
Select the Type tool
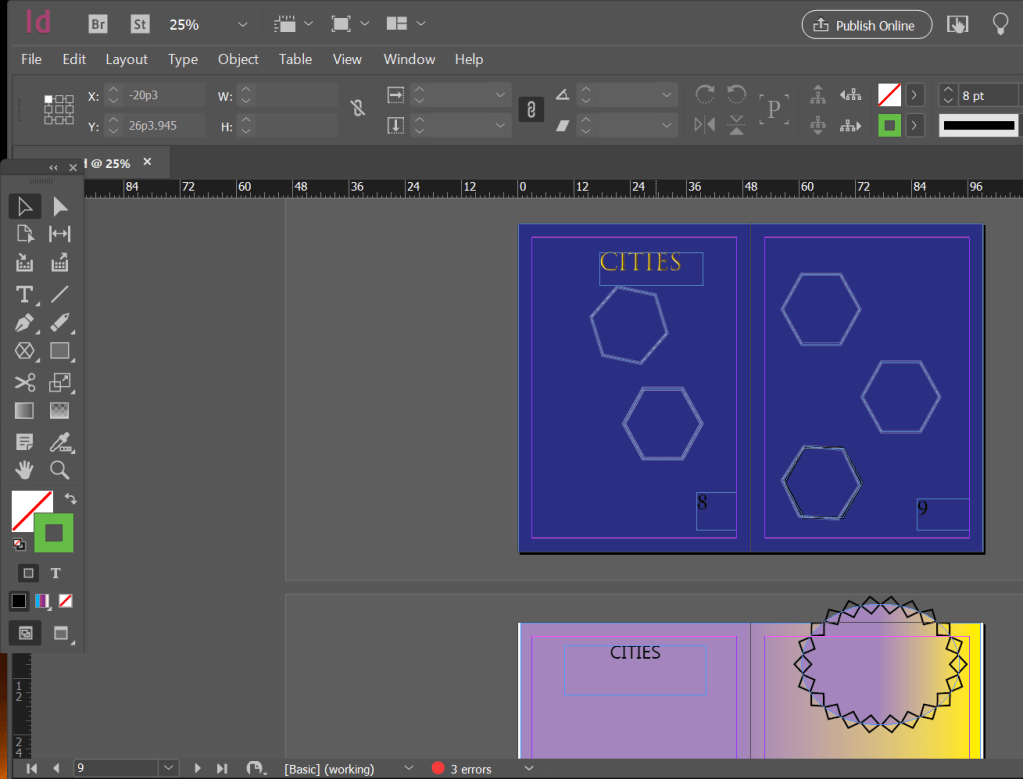click(24, 294)
